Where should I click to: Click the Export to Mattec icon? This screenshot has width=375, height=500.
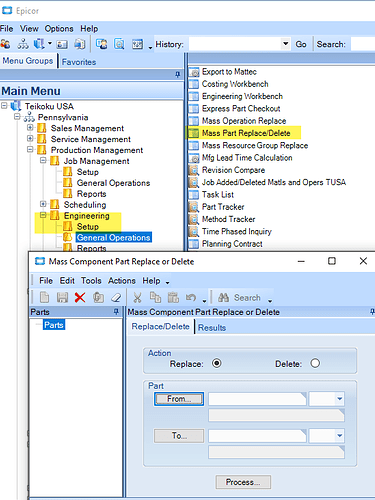coord(194,72)
